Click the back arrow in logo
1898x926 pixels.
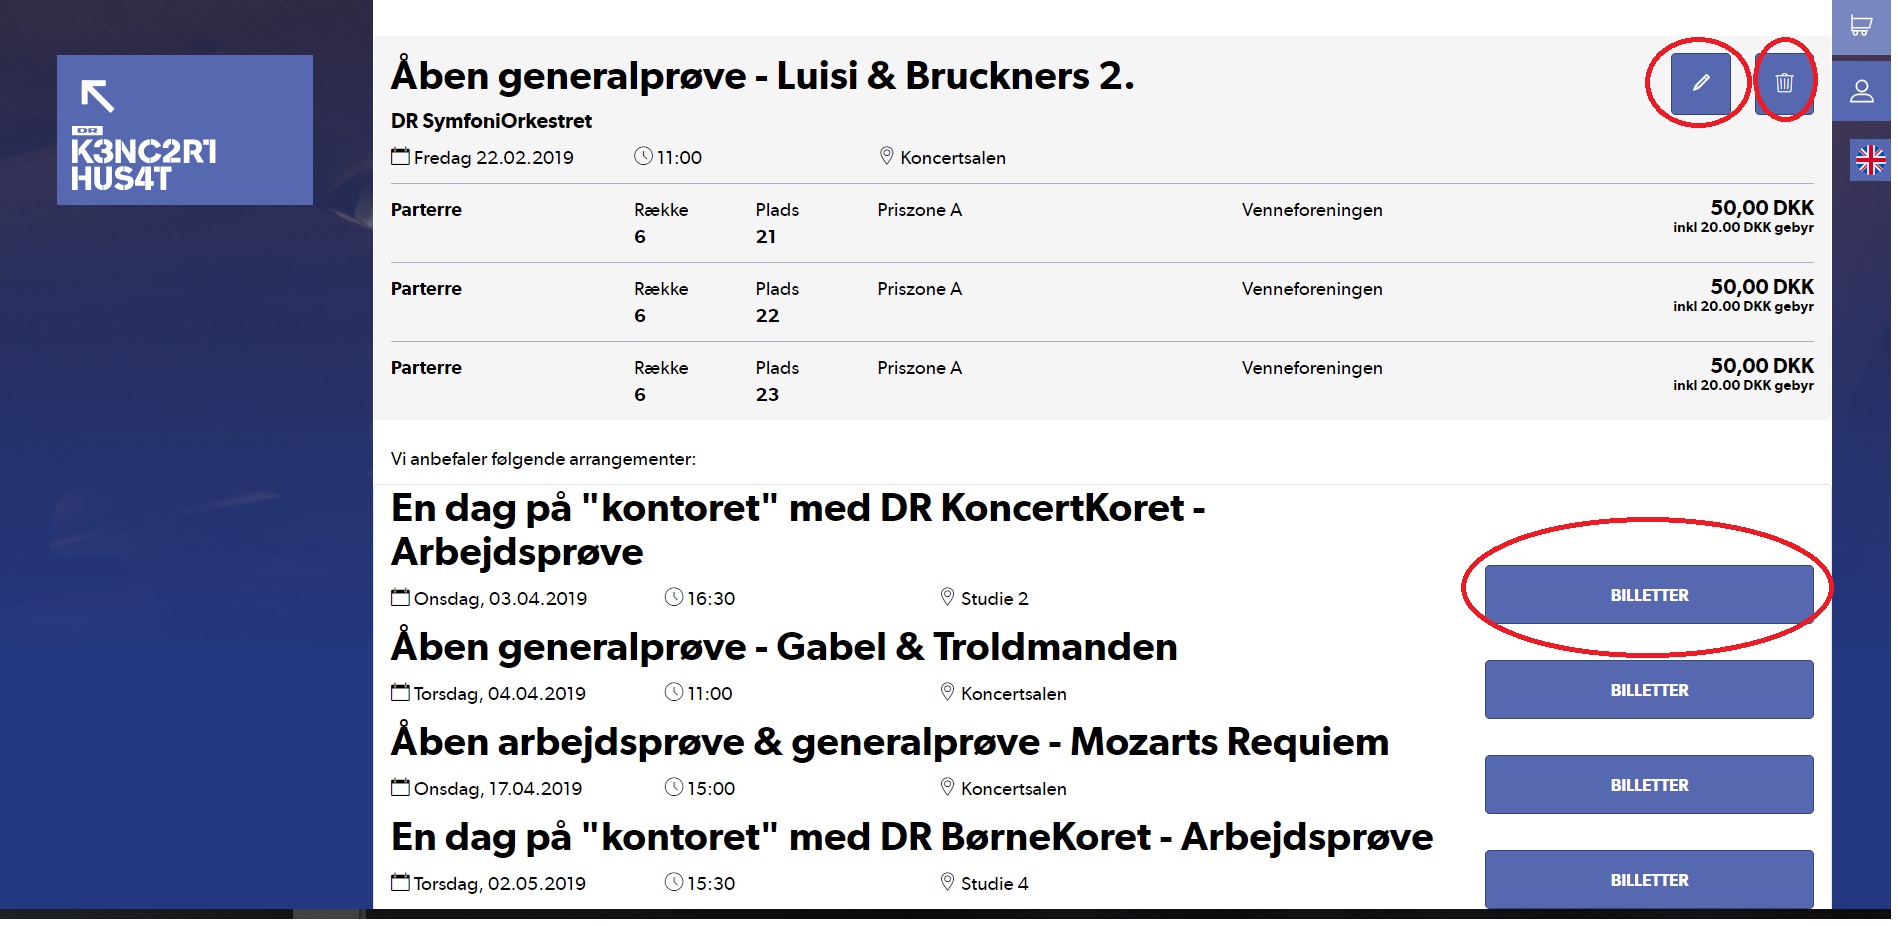[x=98, y=96]
